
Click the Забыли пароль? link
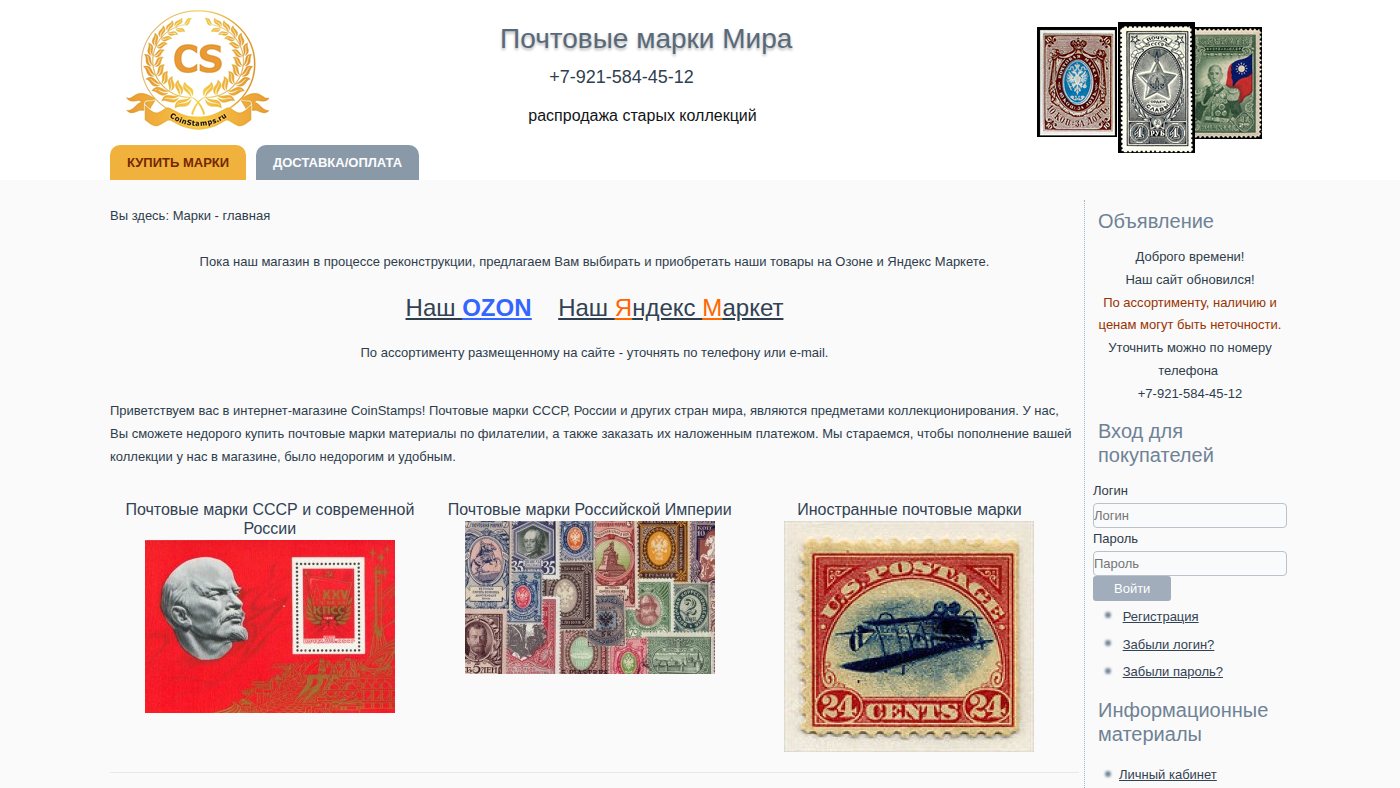[x=1172, y=672]
